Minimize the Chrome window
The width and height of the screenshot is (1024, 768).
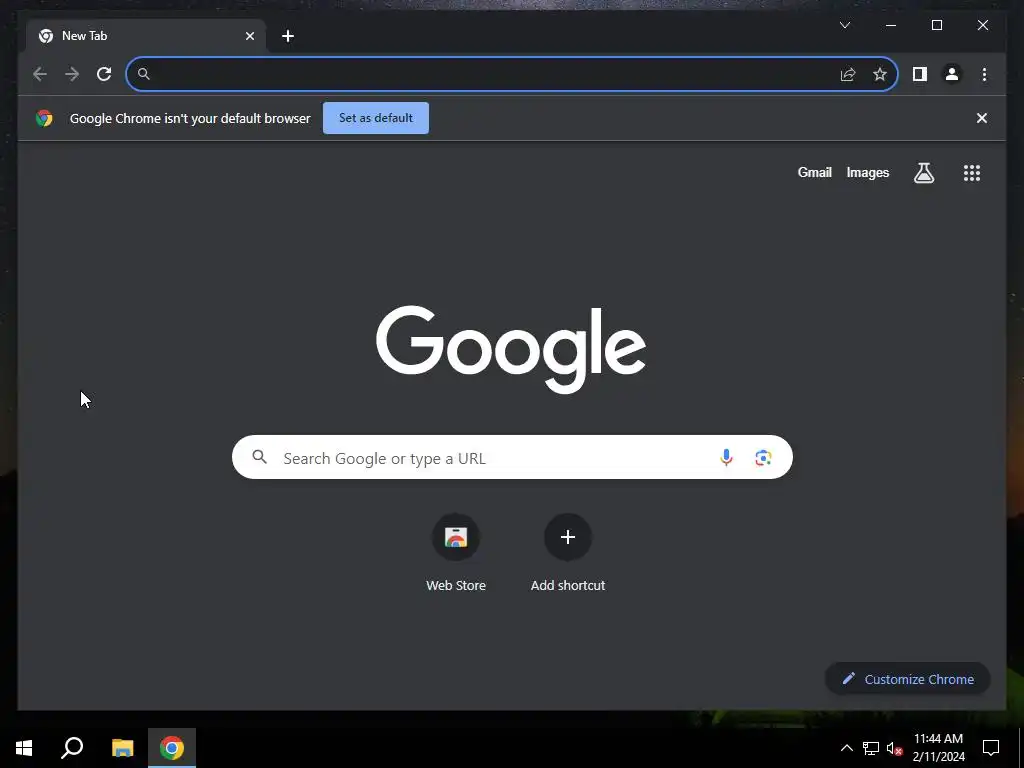891,25
